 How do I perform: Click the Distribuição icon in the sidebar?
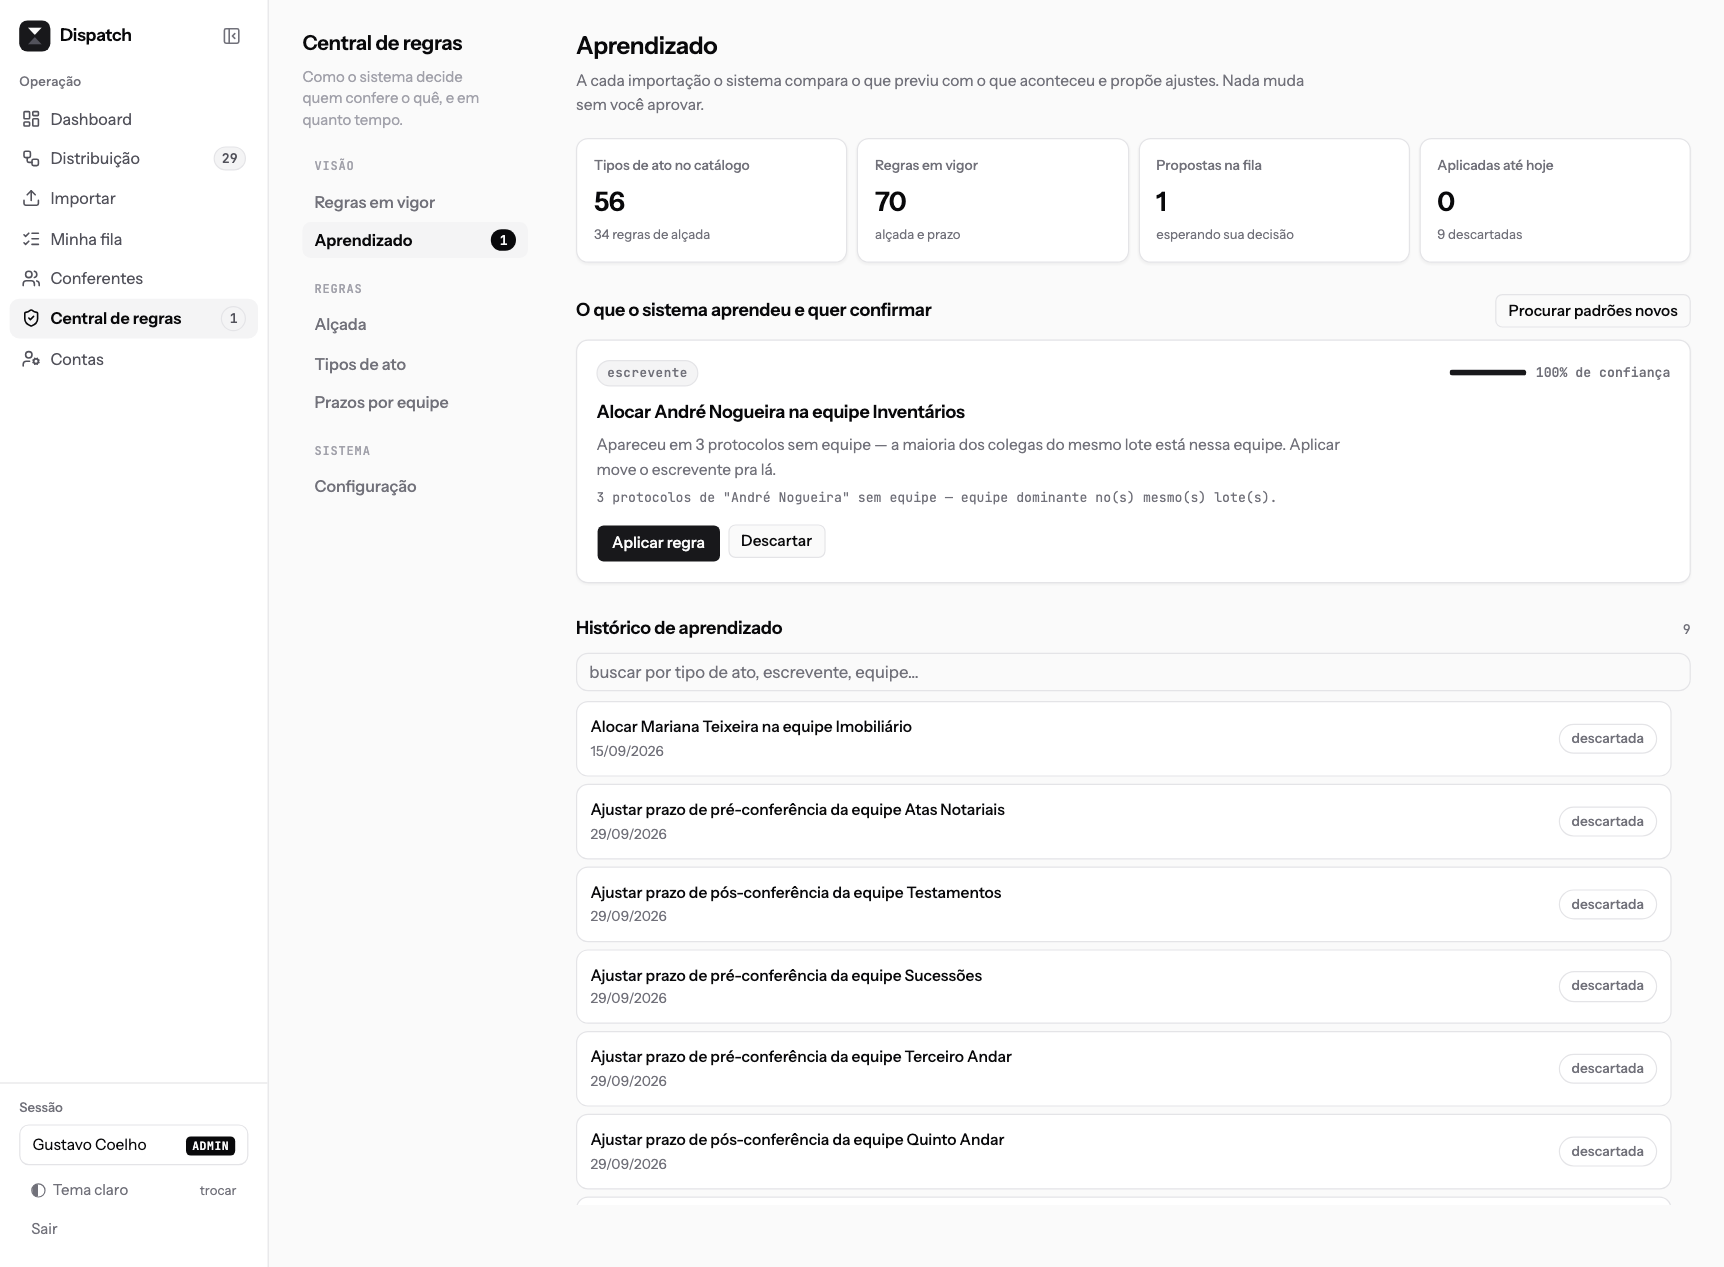(x=31, y=158)
